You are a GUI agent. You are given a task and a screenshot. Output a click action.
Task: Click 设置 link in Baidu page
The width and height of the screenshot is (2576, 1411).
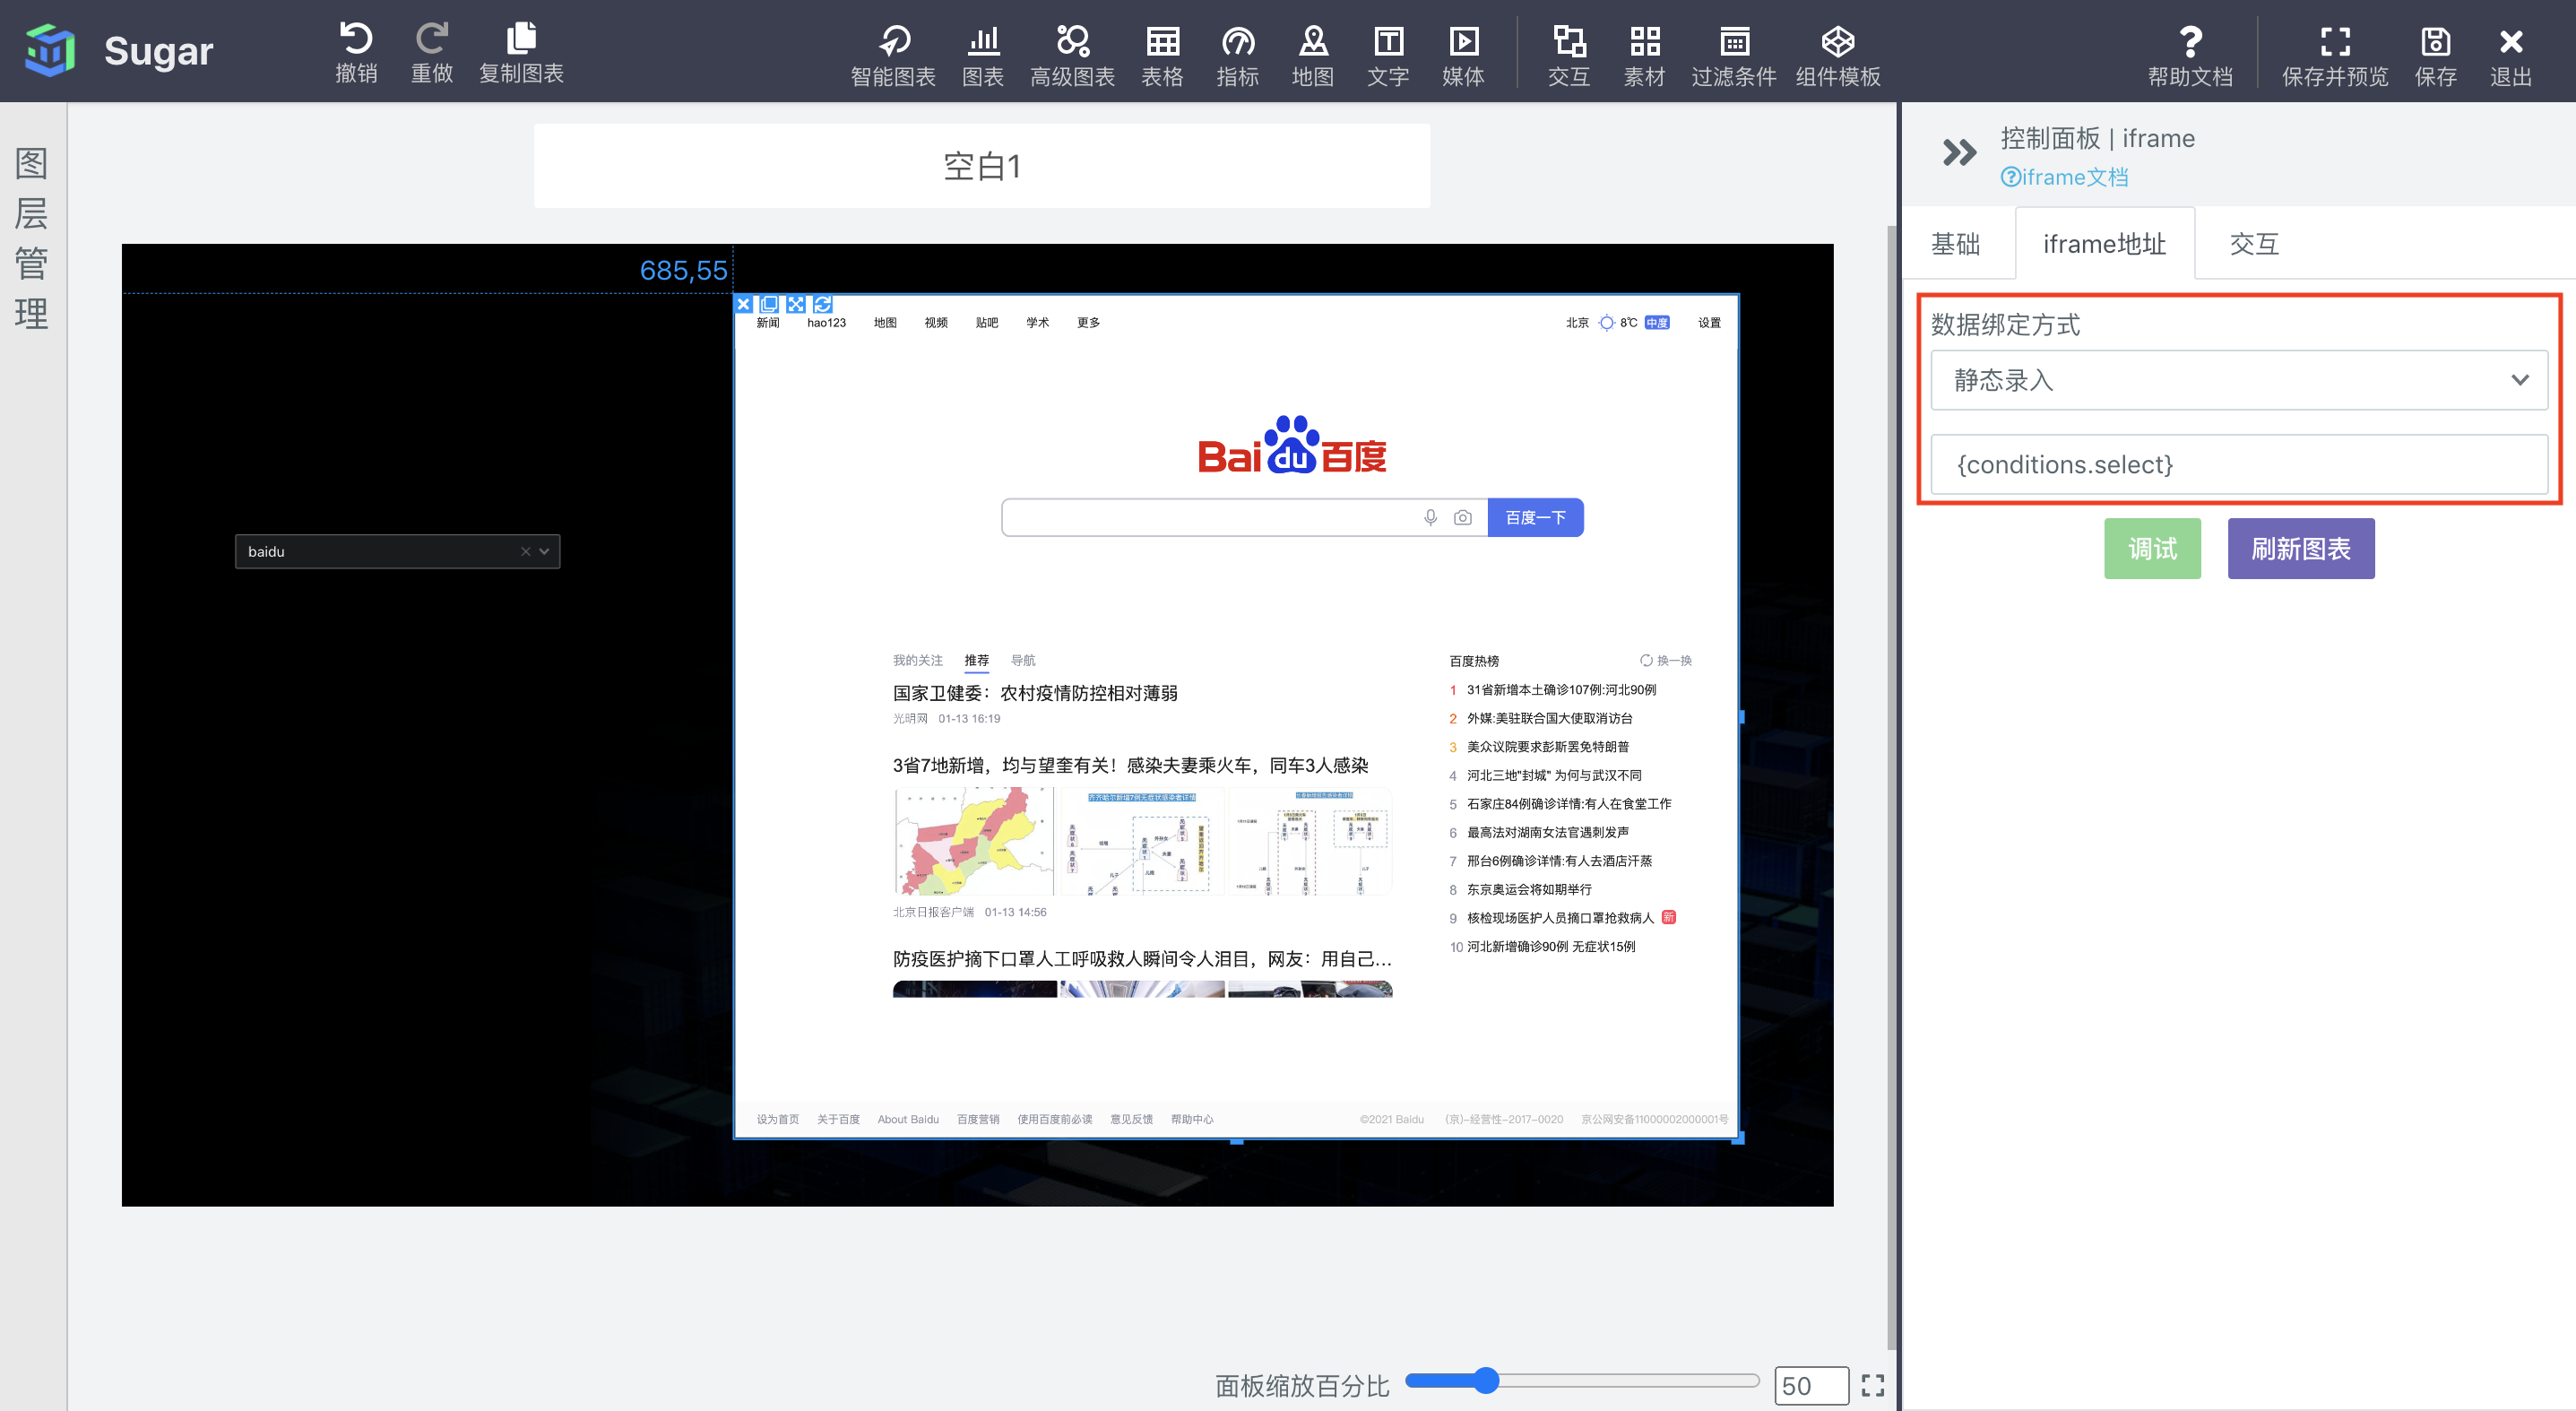point(1709,322)
